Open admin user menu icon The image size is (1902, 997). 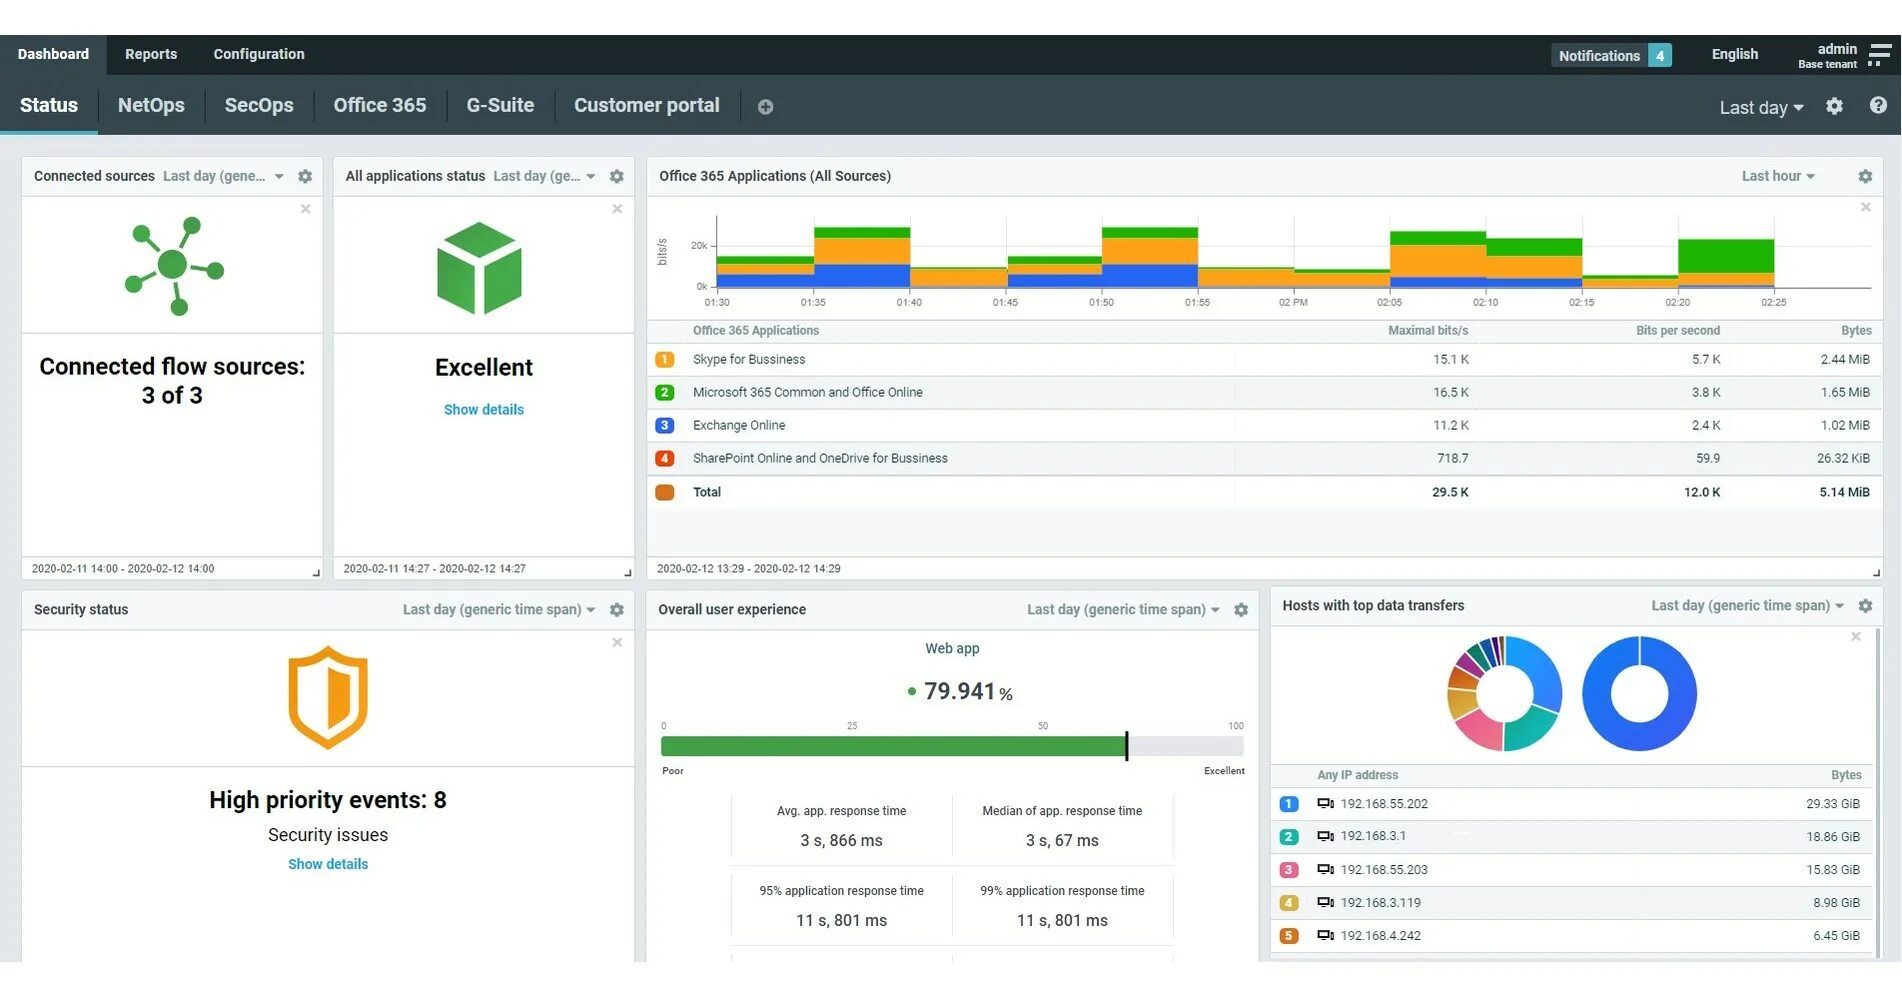click(1880, 55)
